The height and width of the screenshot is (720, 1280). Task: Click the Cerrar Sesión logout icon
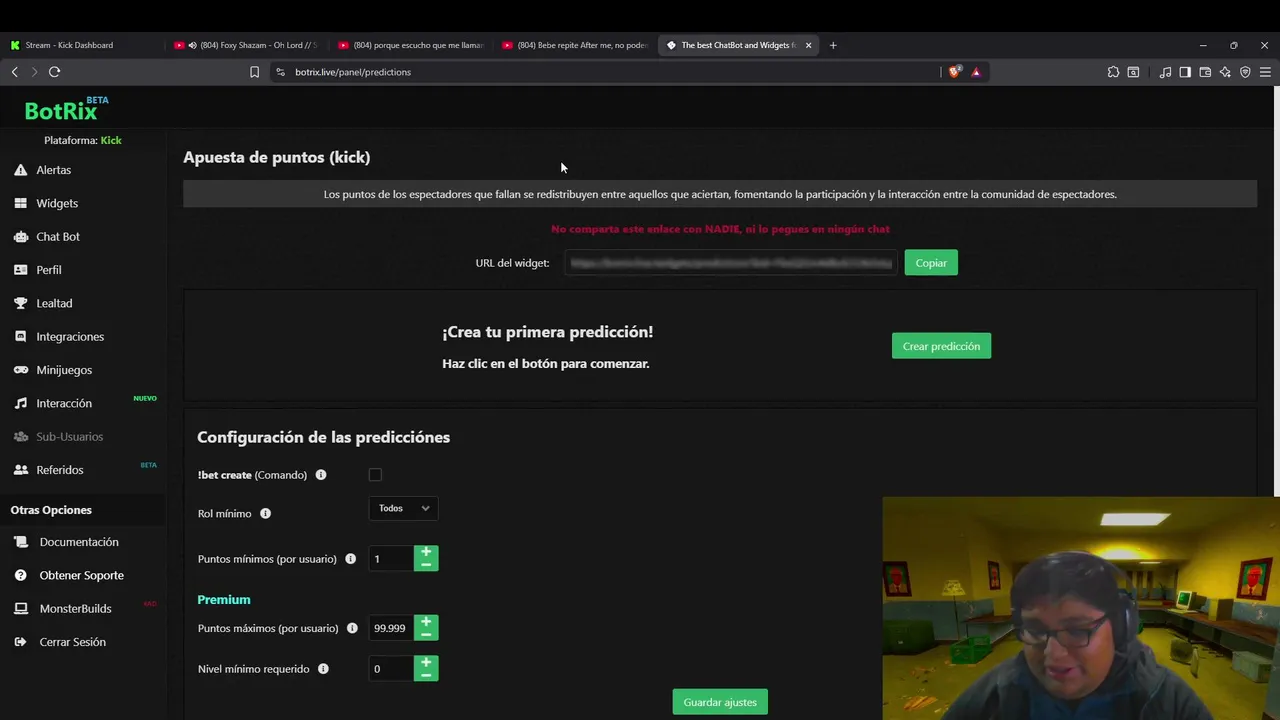pyautogui.click(x=20, y=642)
